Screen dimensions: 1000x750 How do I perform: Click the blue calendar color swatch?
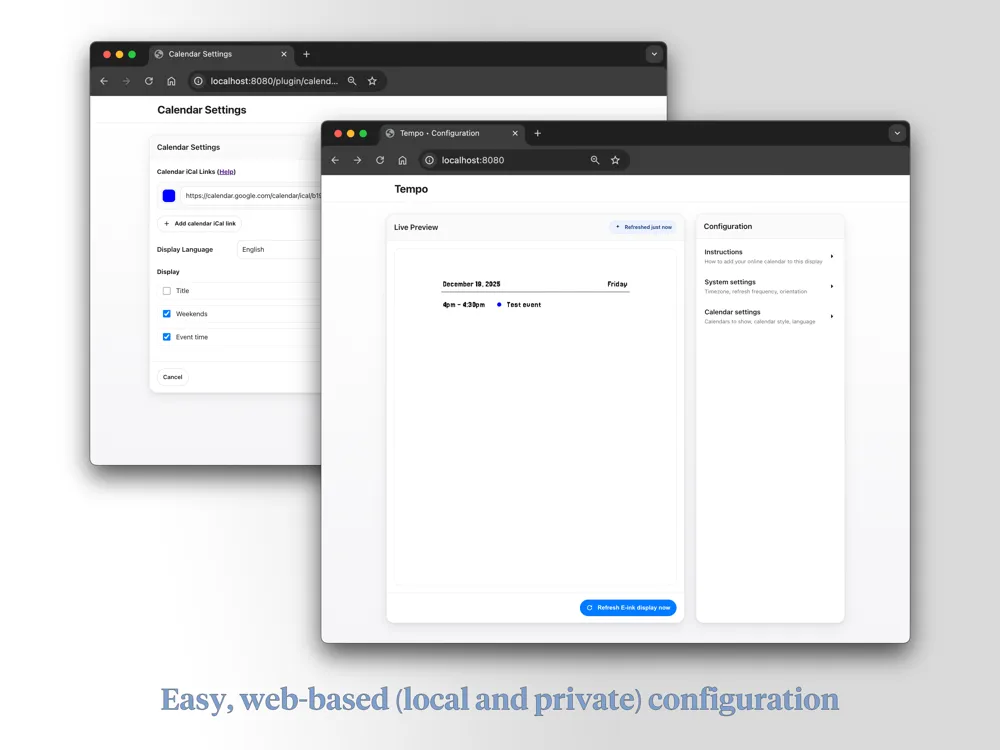coord(169,196)
